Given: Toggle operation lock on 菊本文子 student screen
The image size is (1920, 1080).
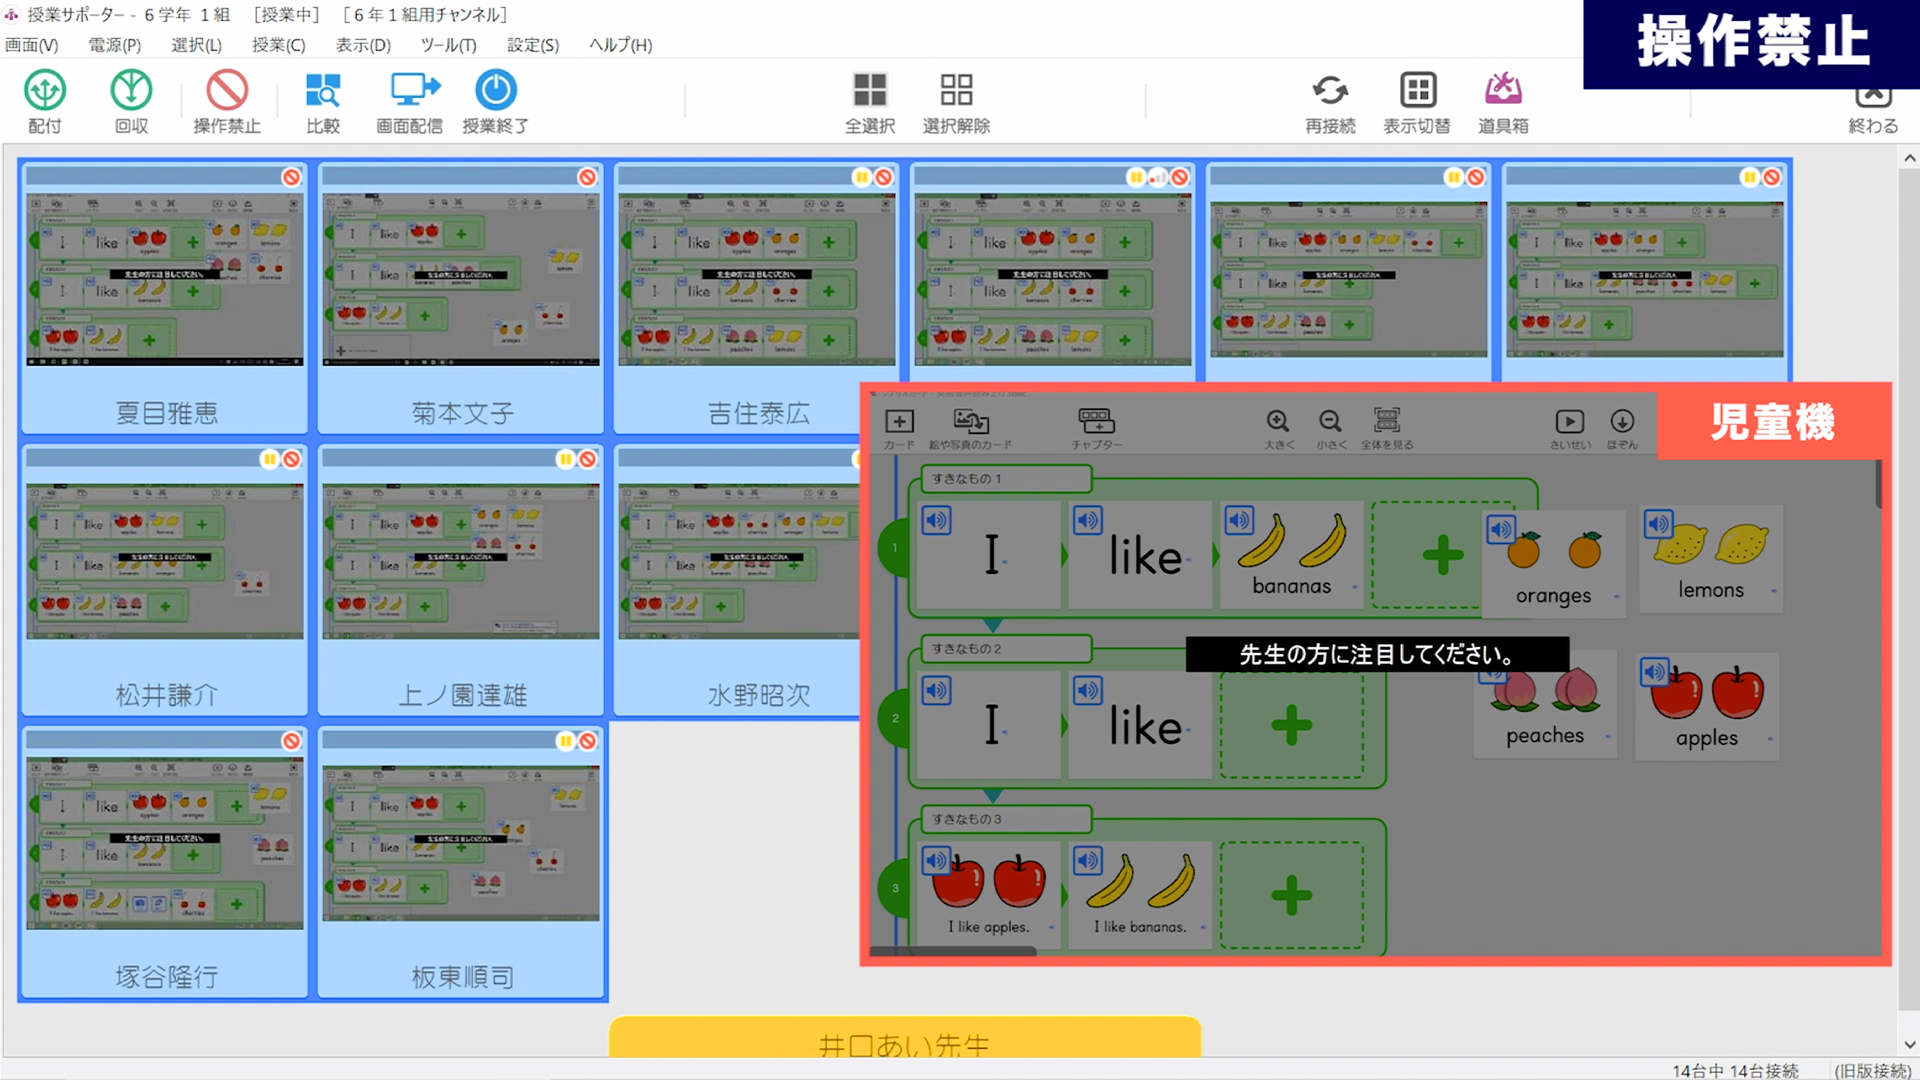Looking at the screenshot, I should coord(585,178).
